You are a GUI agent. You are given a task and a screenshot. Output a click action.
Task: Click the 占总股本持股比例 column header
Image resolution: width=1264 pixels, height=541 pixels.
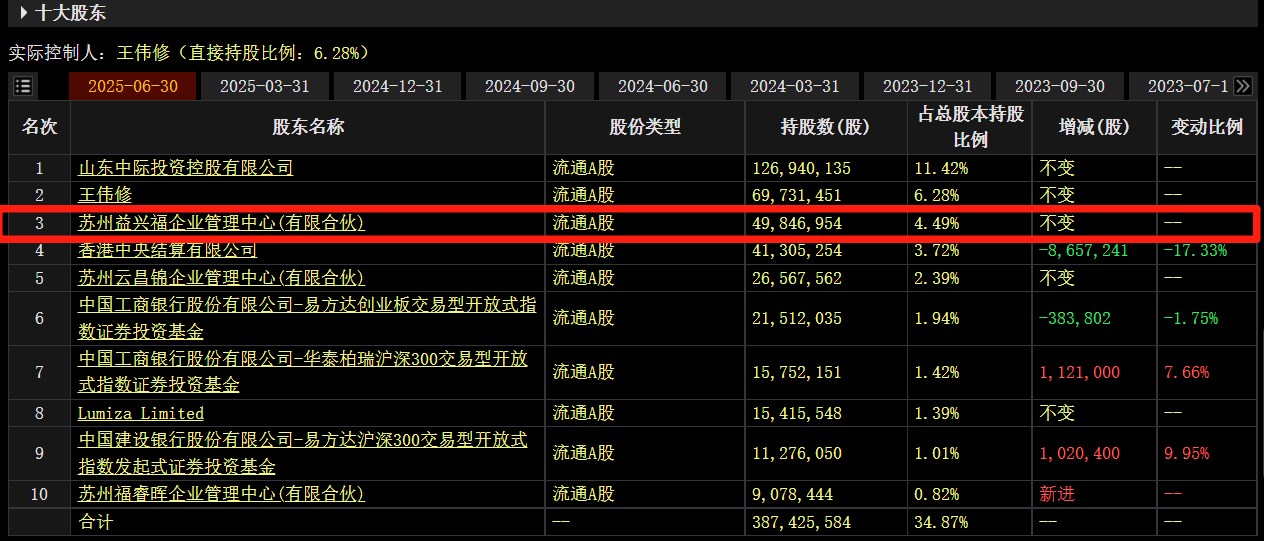970,127
